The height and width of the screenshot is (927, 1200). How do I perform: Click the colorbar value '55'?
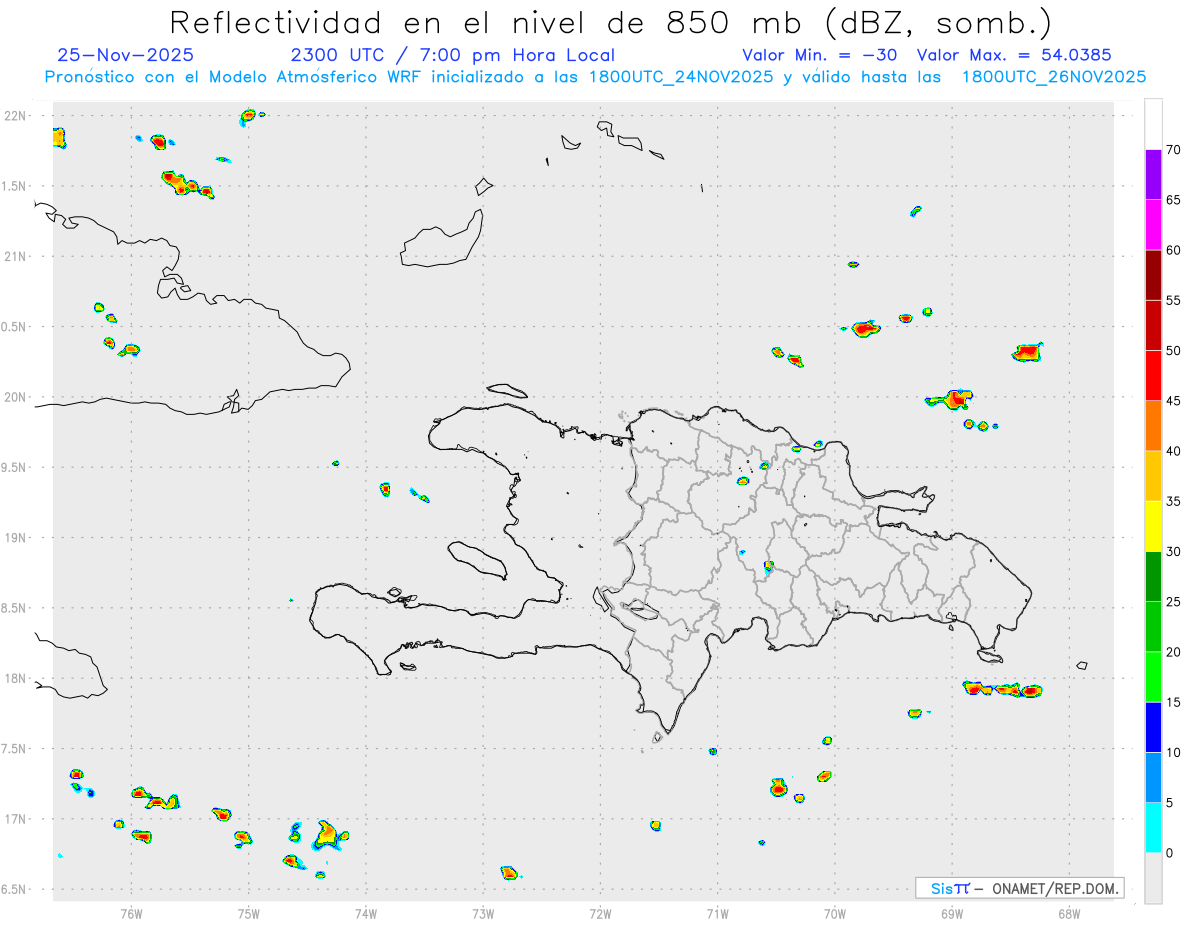[x=1173, y=300]
